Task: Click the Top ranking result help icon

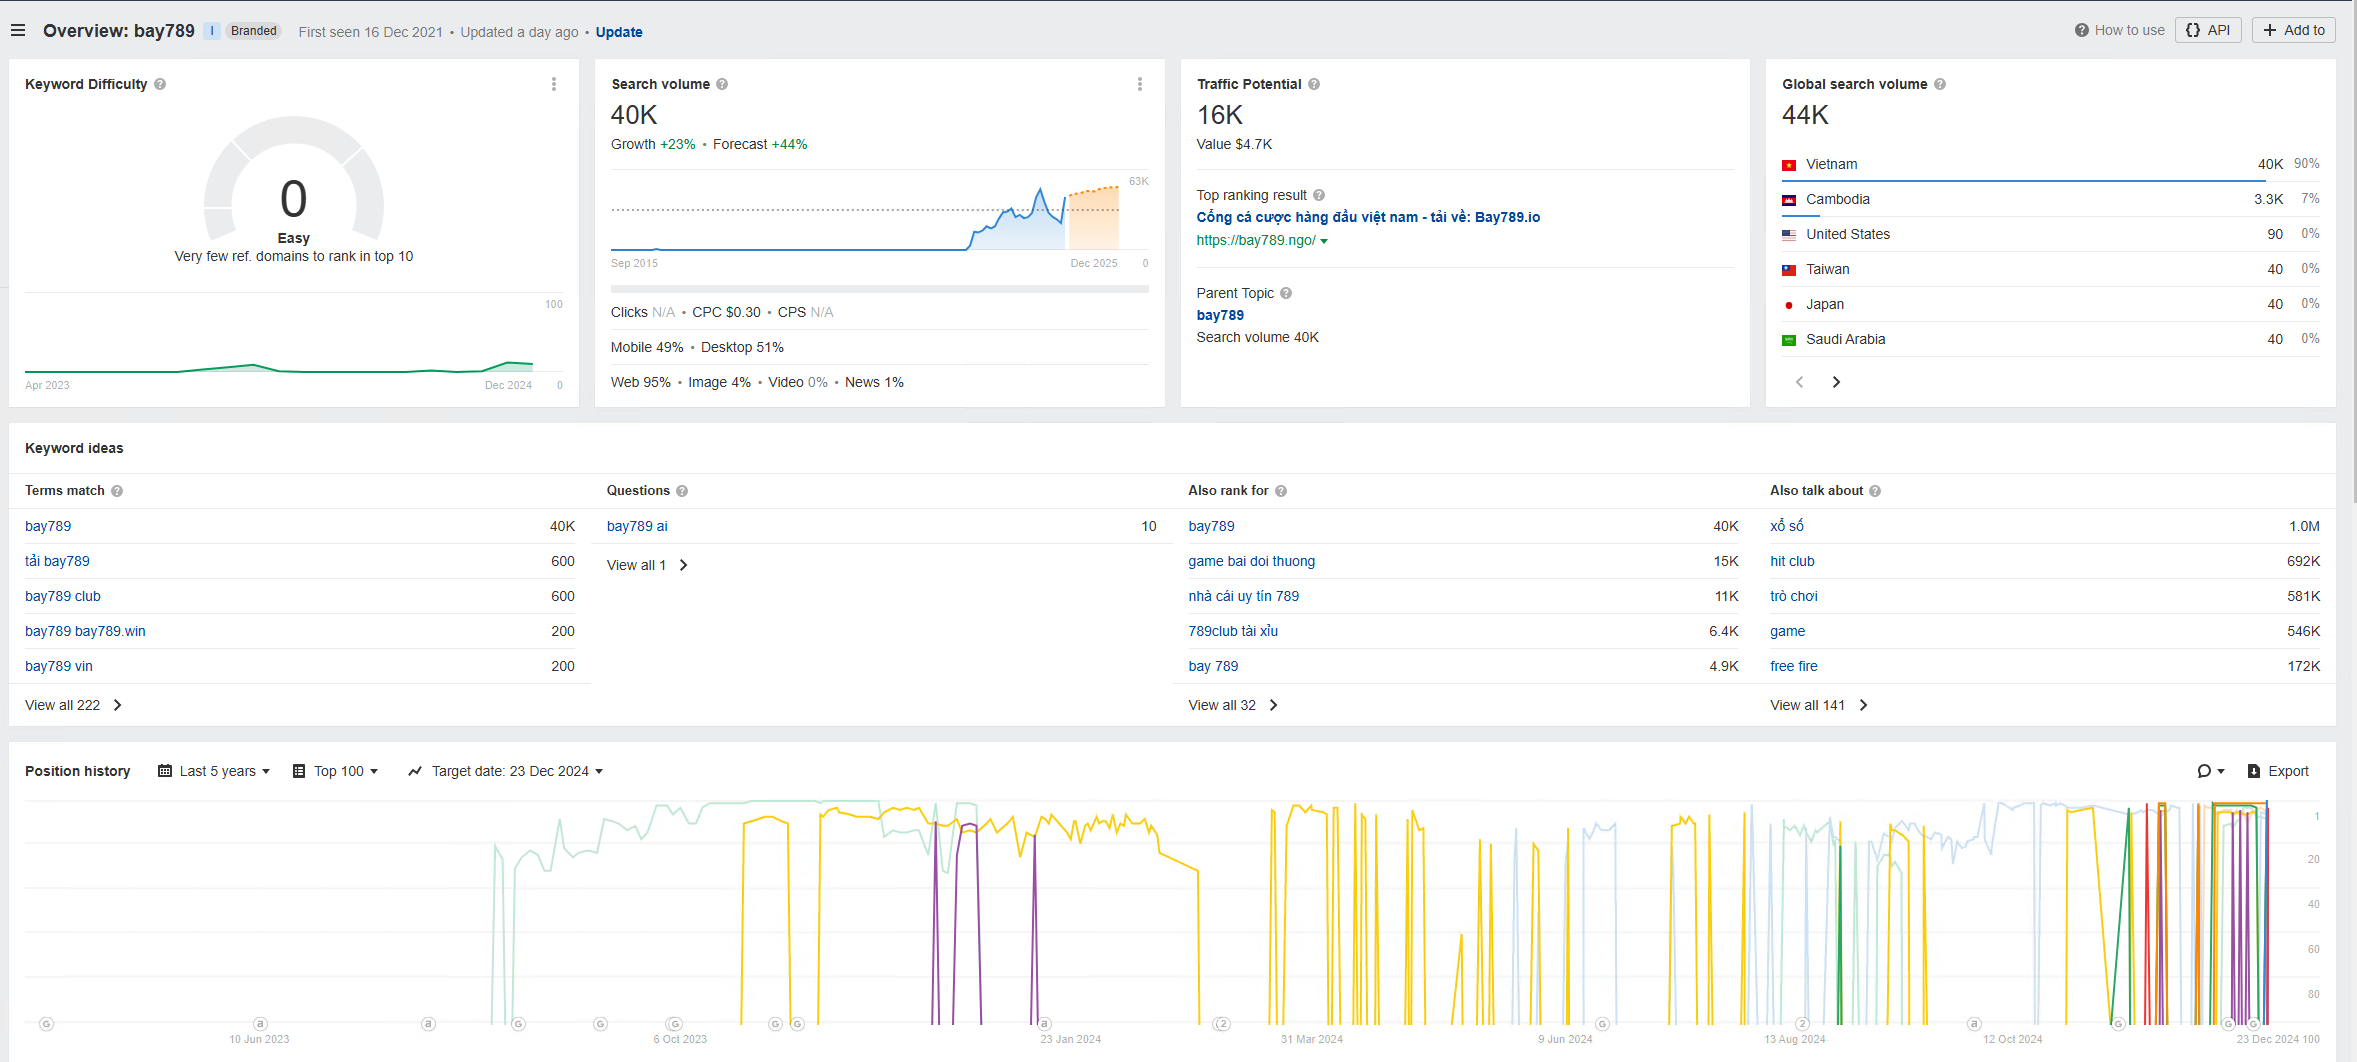Action: pos(1319,195)
